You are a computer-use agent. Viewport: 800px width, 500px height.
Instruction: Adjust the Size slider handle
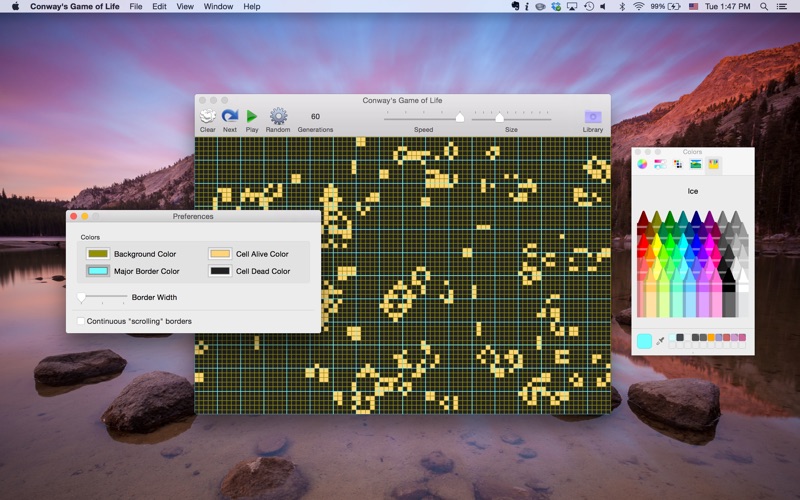pyautogui.click(x=499, y=117)
